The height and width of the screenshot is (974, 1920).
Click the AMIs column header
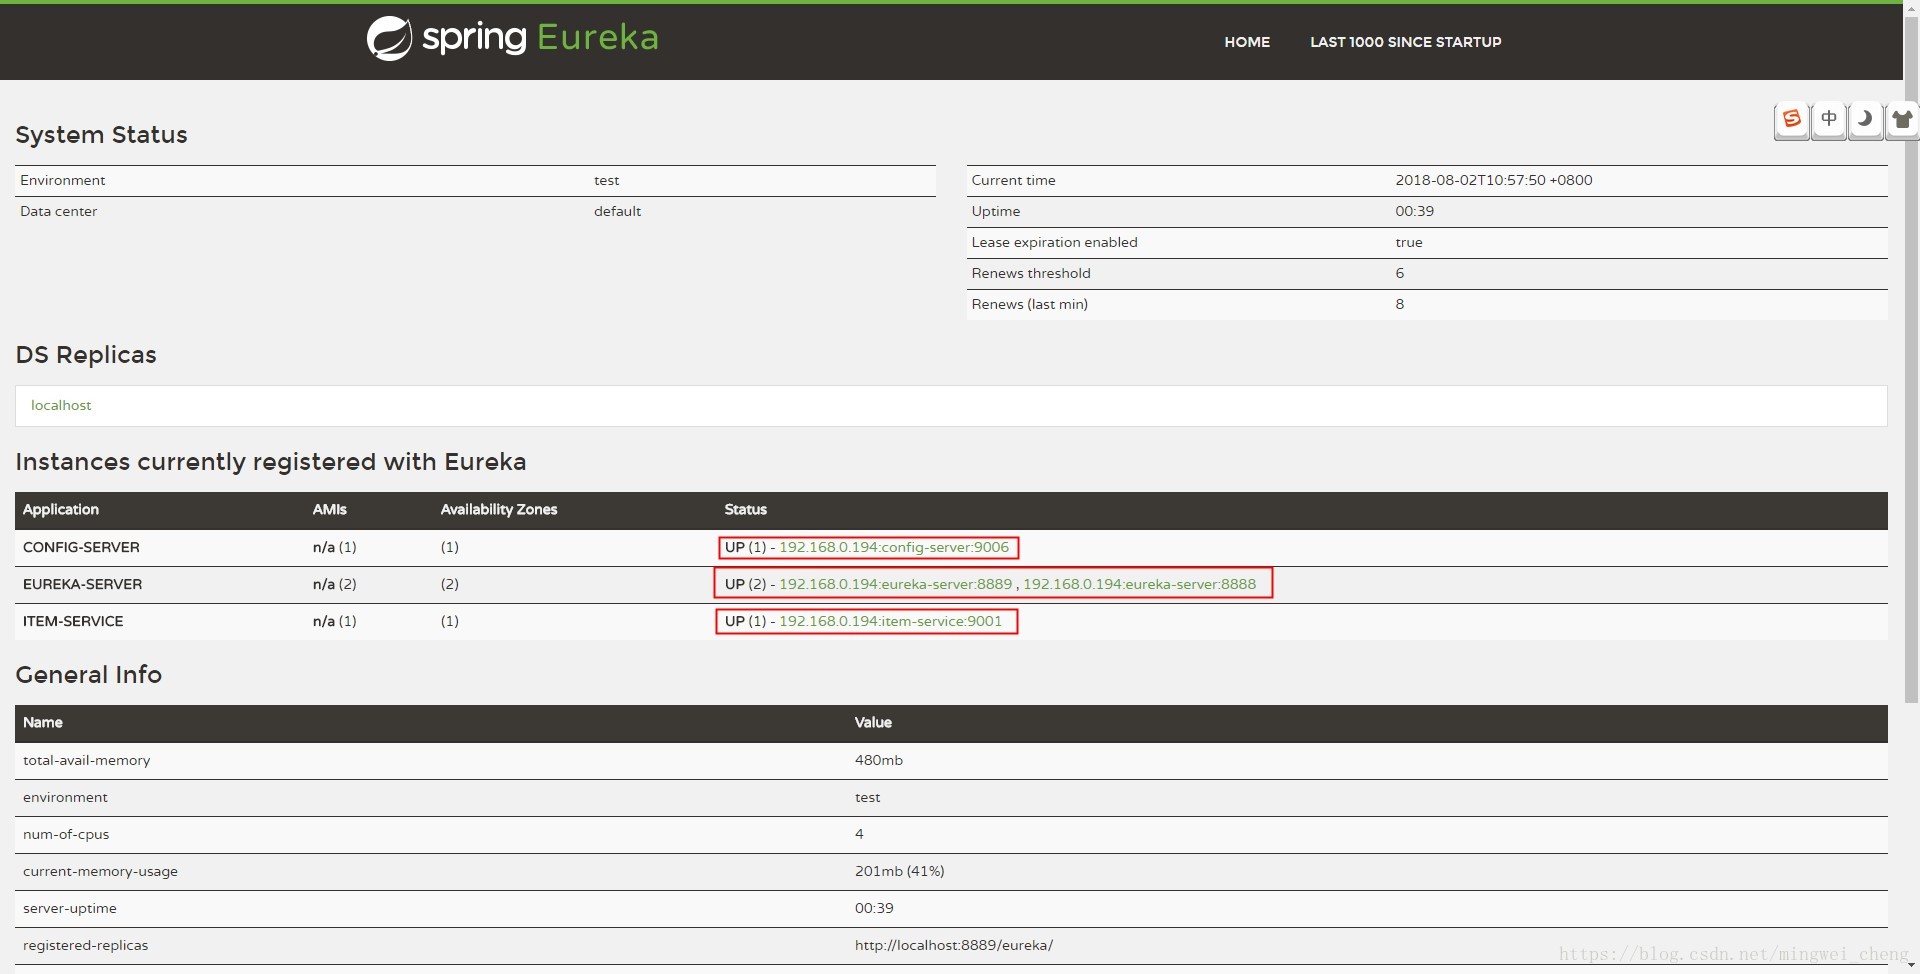tap(329, 509)
